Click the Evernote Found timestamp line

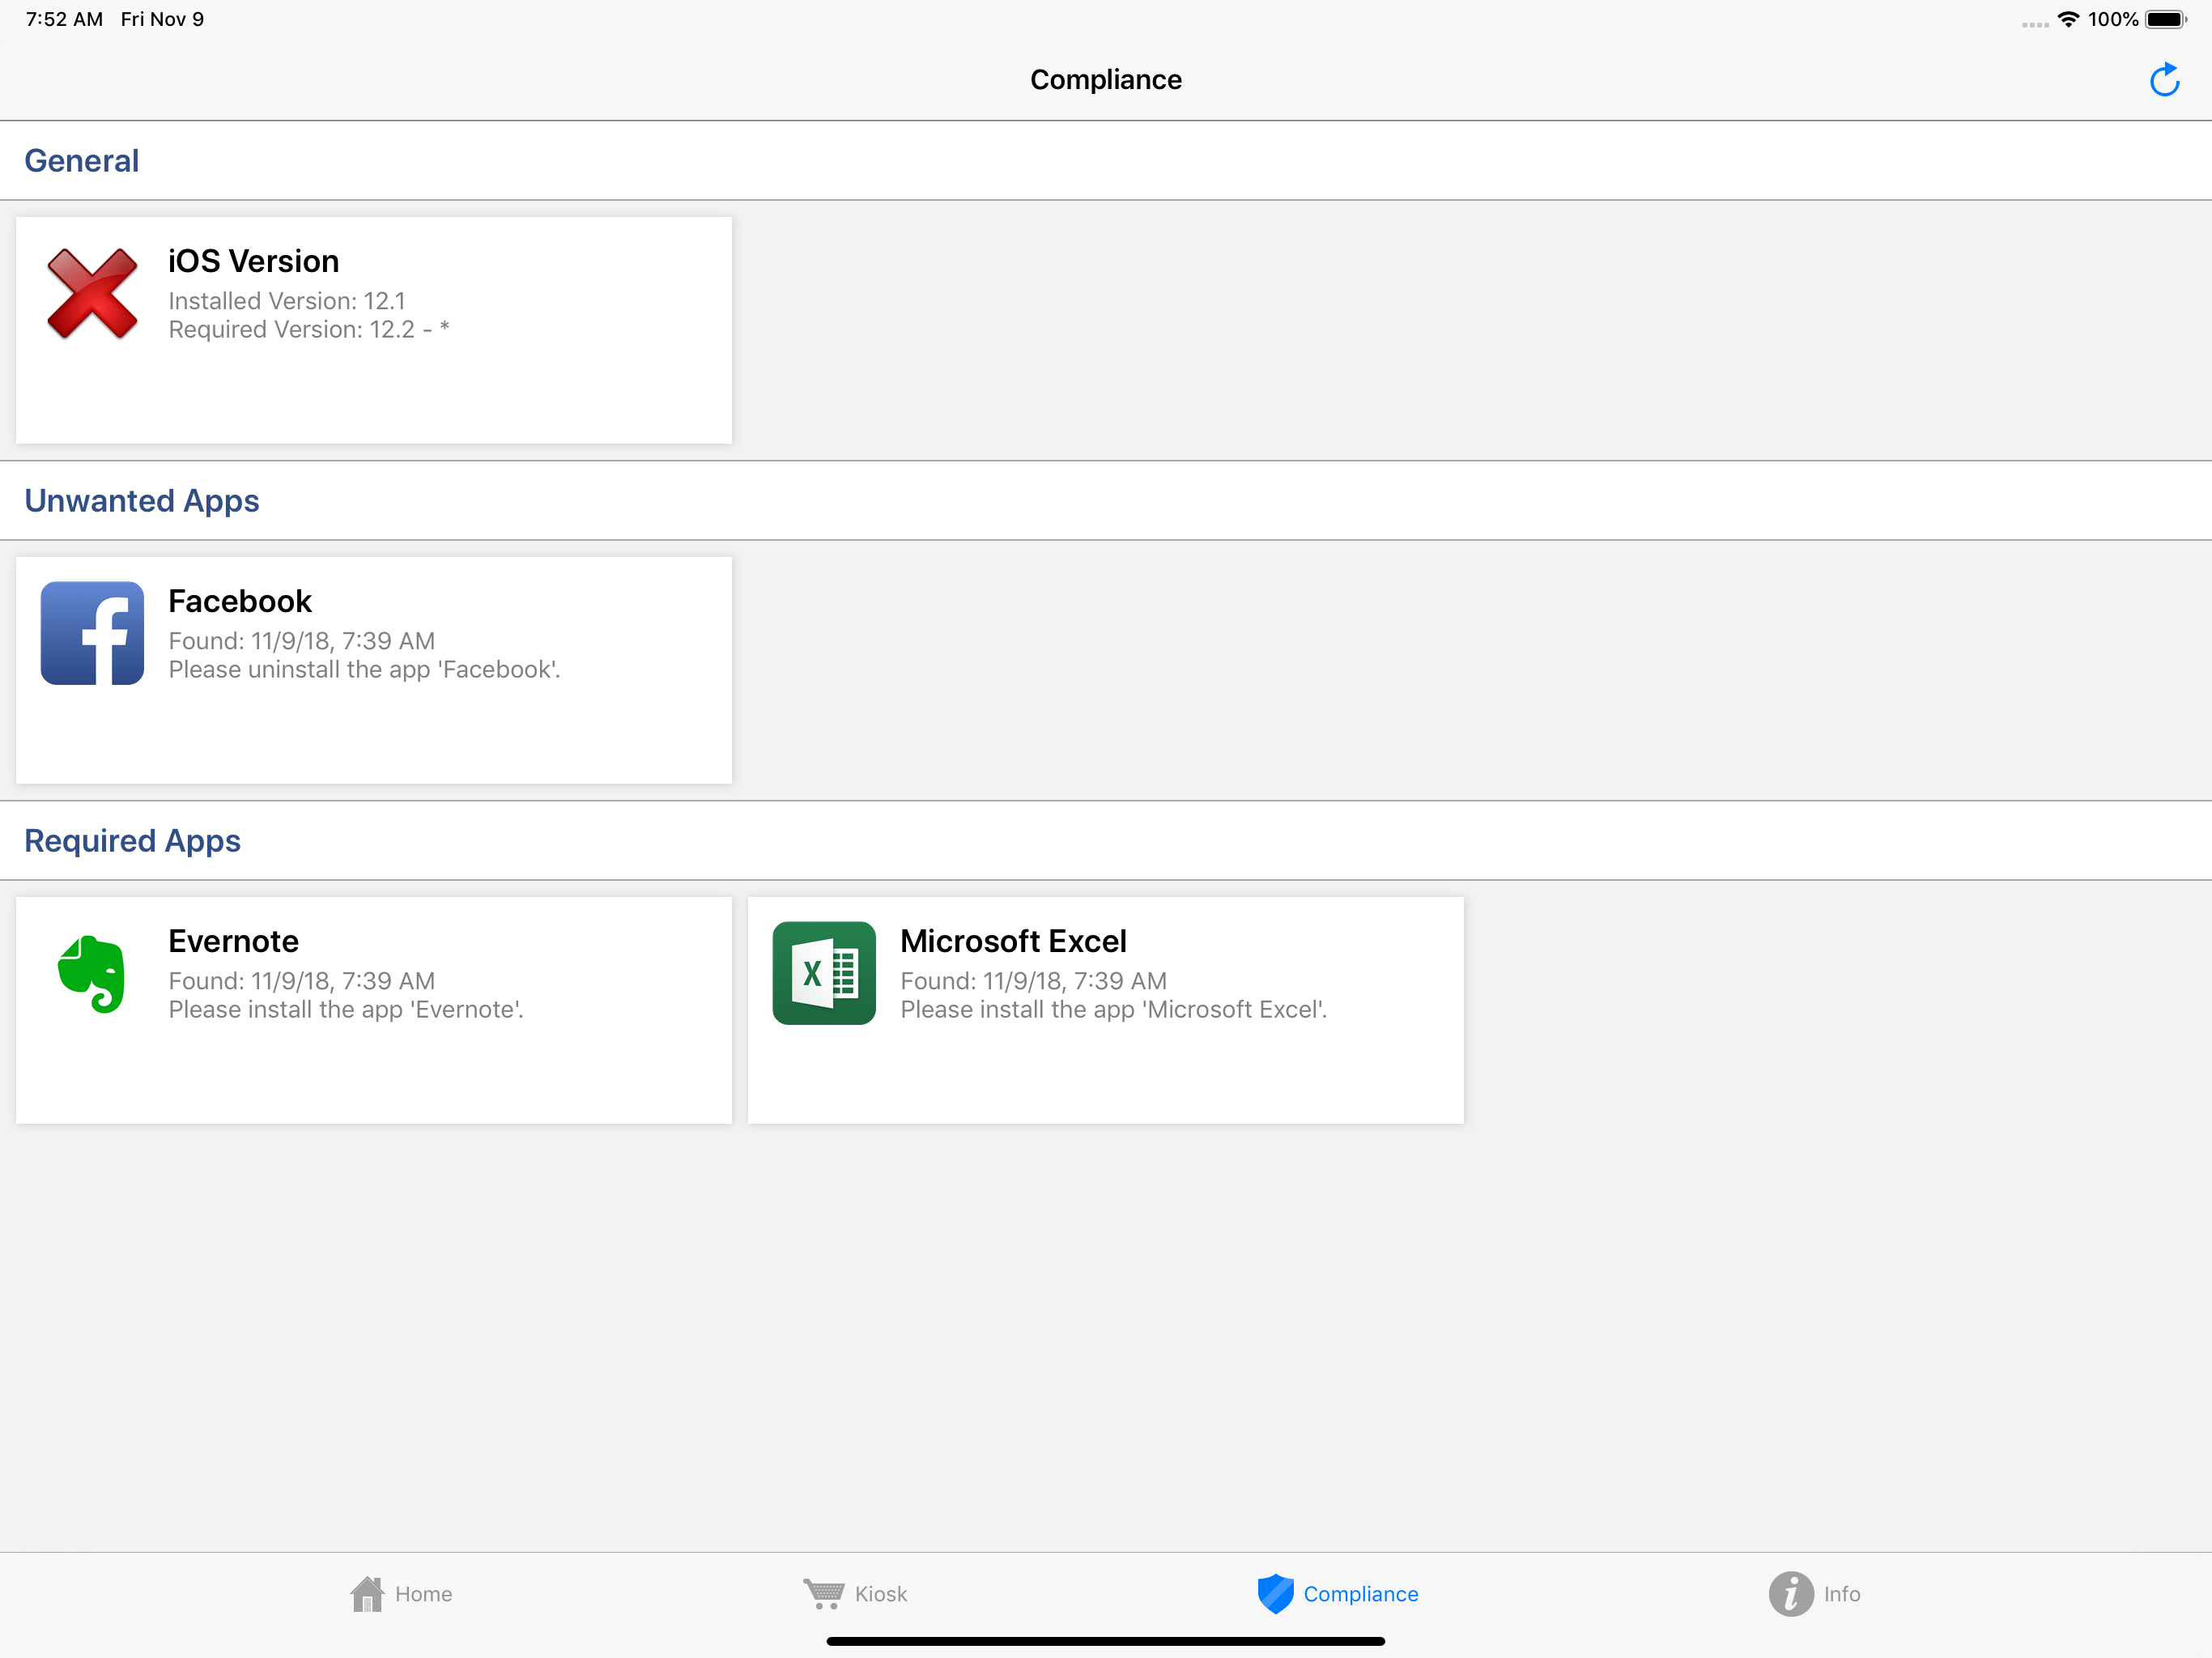point(302,981)
